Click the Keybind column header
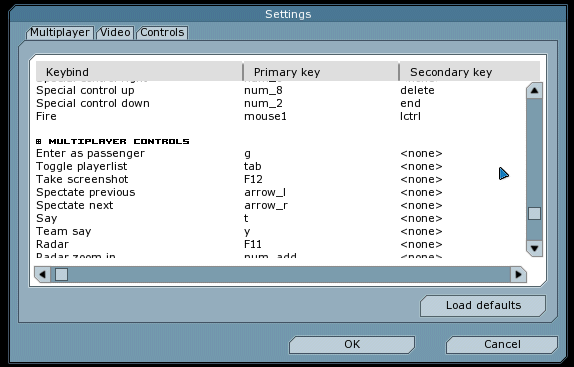574x367 pixels. coord(139,72)
